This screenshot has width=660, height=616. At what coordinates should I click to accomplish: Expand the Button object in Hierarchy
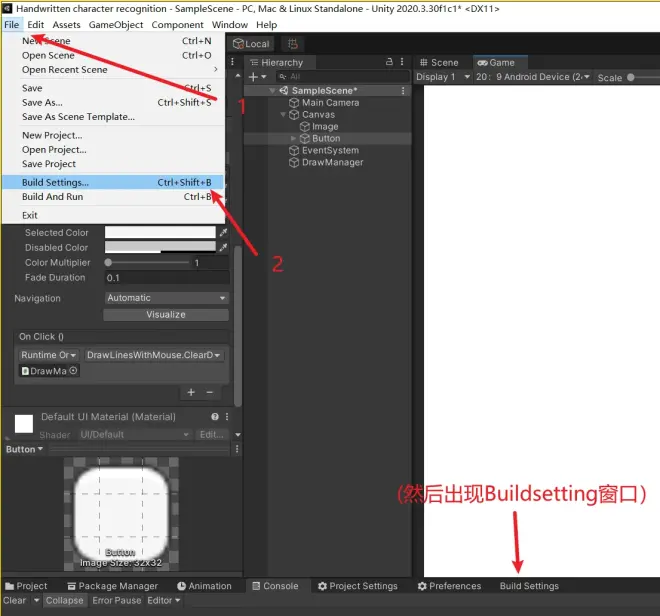293,138
